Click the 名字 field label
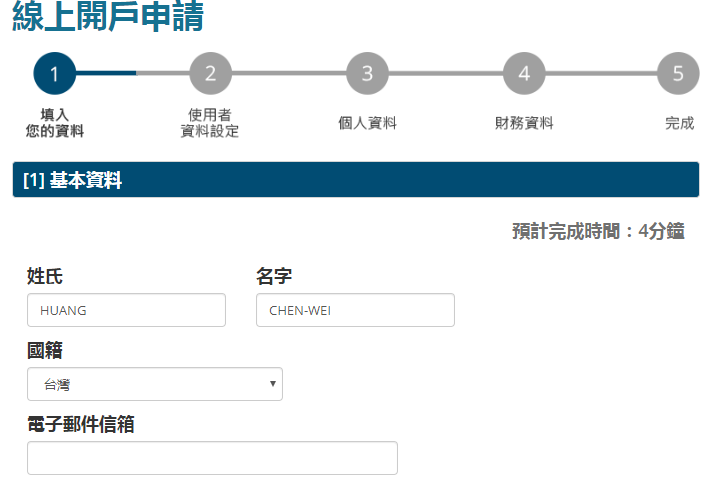This screenshot has height=481, width=708. coord(274,276)
